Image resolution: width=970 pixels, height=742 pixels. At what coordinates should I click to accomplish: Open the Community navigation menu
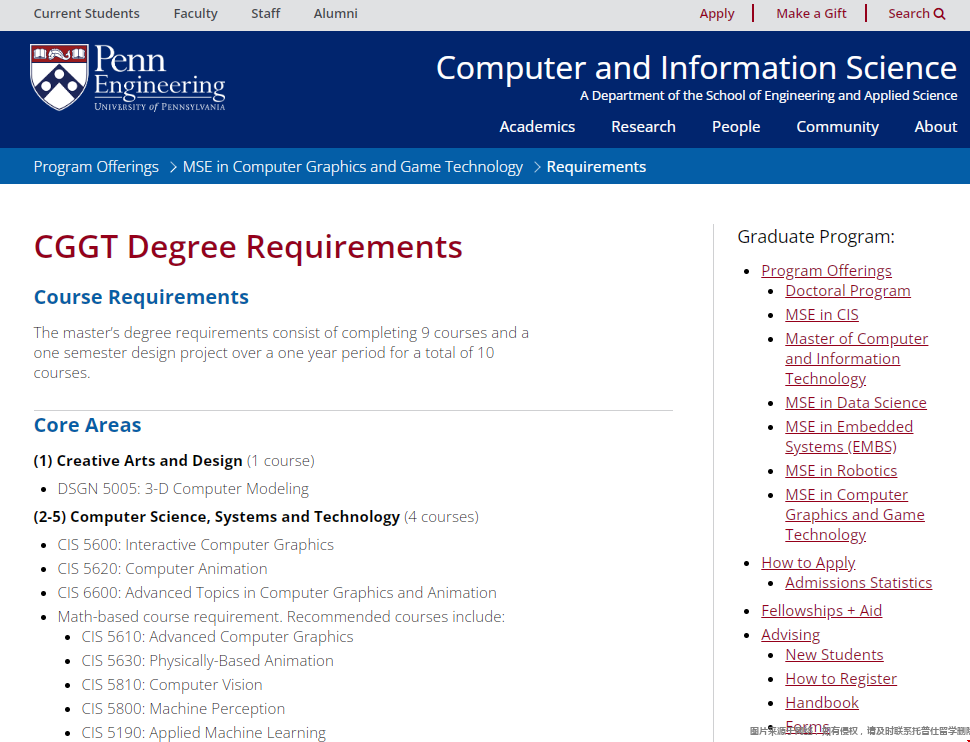(837, 127)
